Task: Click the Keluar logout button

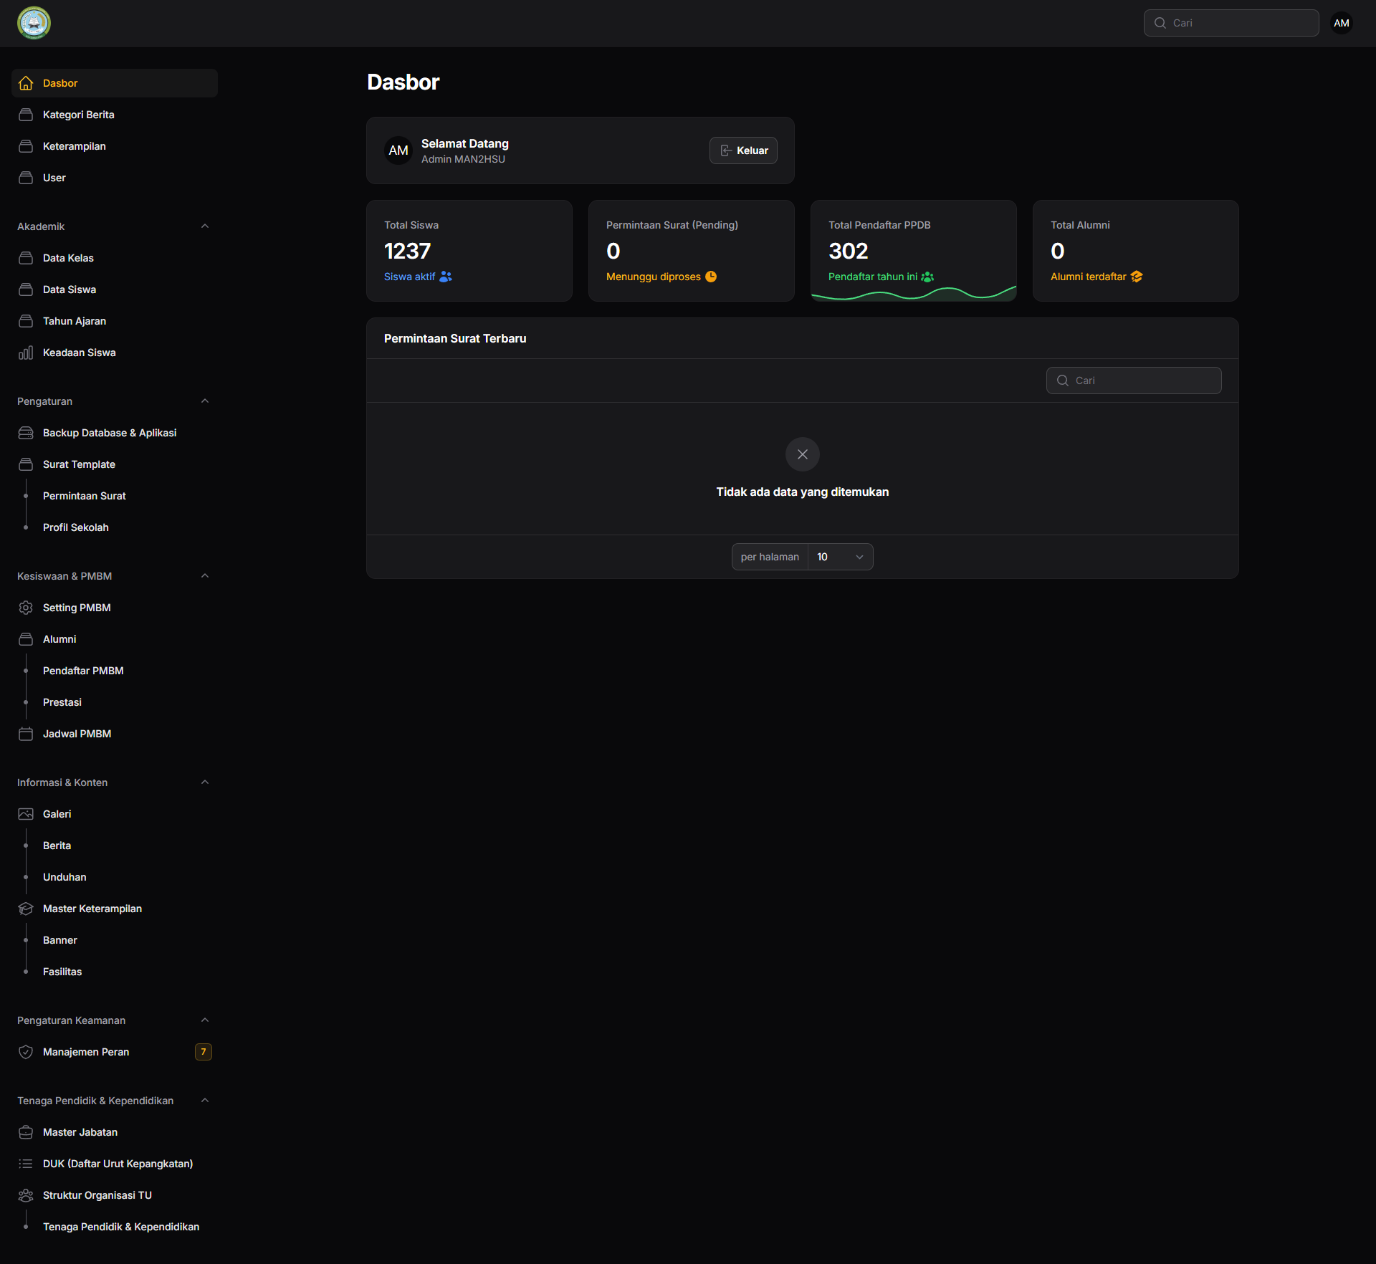Action: coord(743,151)
